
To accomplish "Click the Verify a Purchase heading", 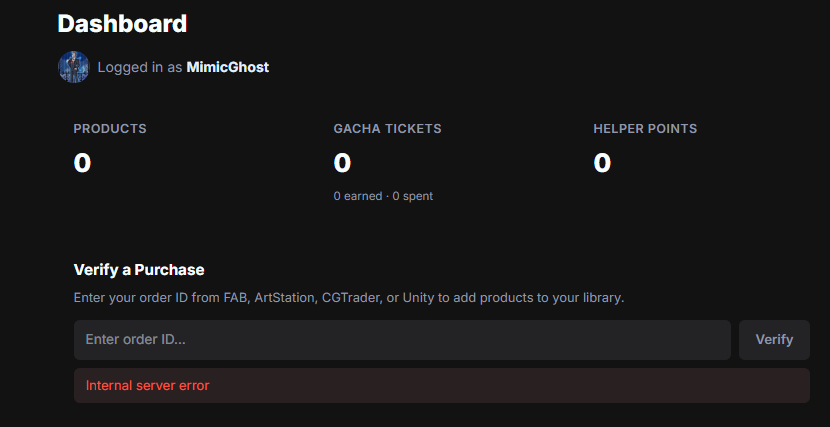I will pos(139,270).
